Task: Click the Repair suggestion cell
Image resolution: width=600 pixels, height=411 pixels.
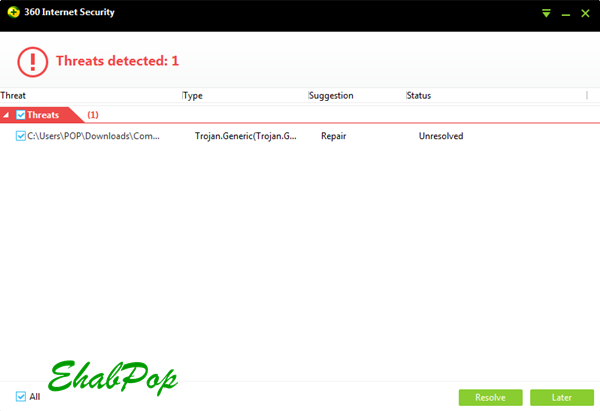Action: [x=333, y=136]
